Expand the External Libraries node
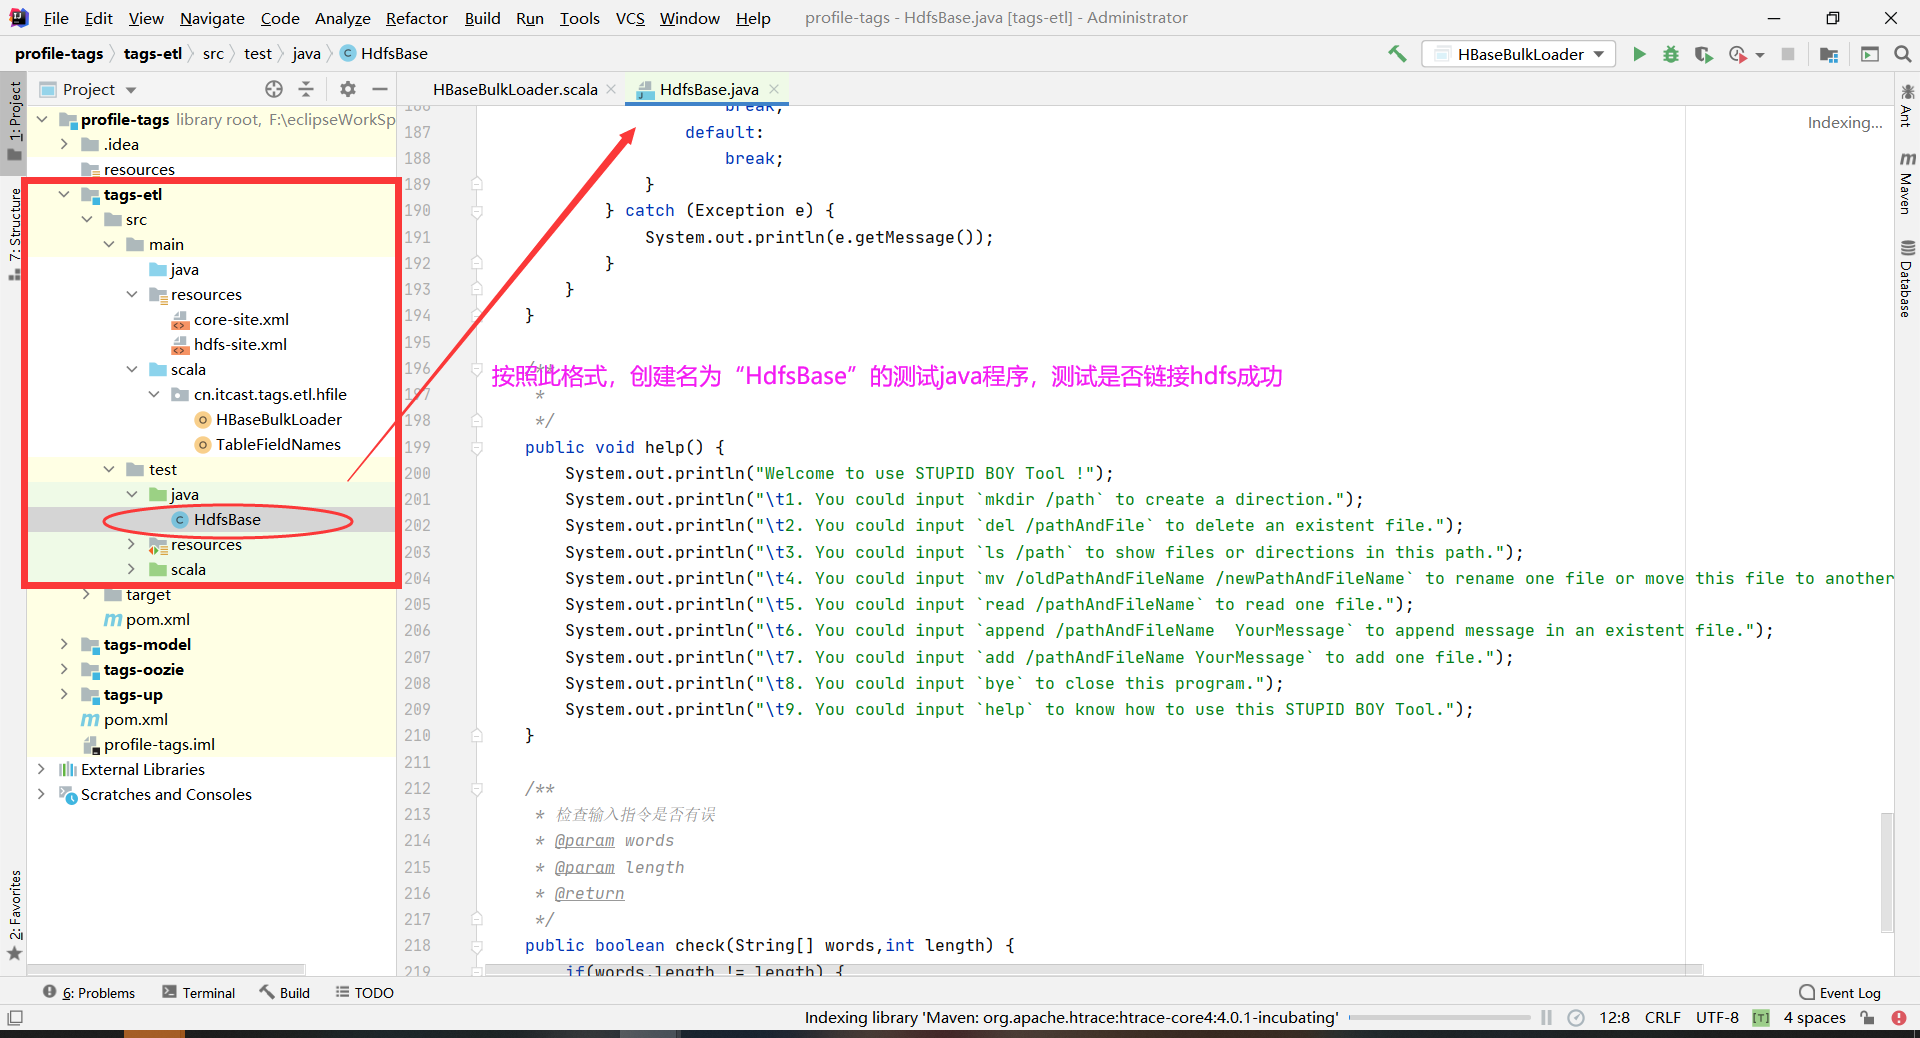This screenshot has height=1038, width=1920. click(x=41, y=769)
